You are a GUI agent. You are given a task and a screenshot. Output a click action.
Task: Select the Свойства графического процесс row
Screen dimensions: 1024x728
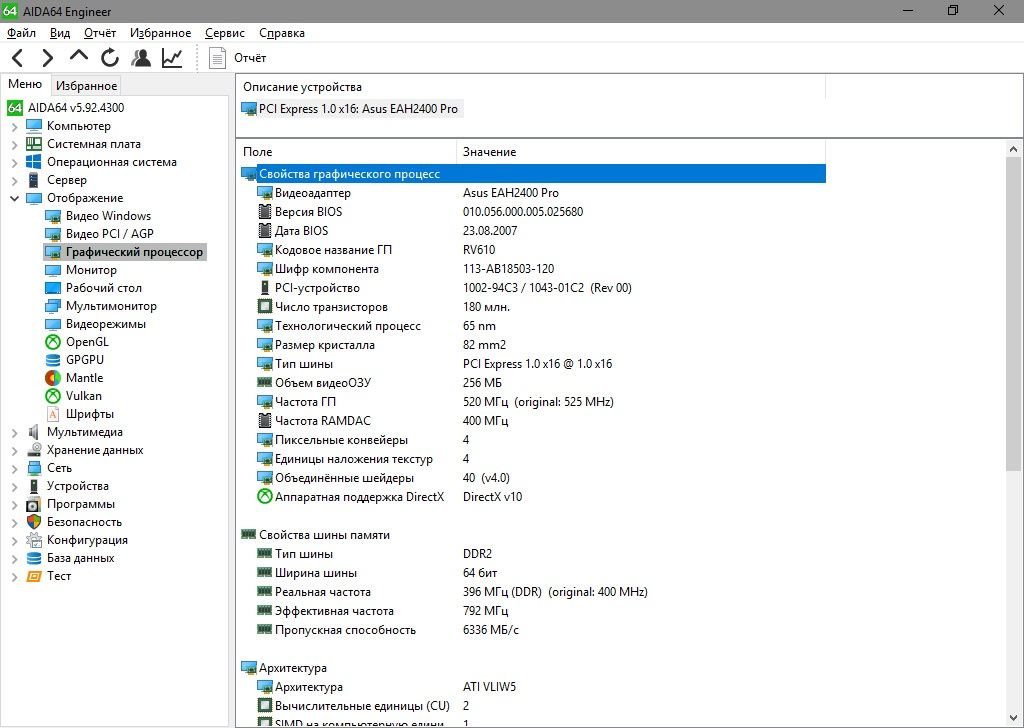(533, 174)
